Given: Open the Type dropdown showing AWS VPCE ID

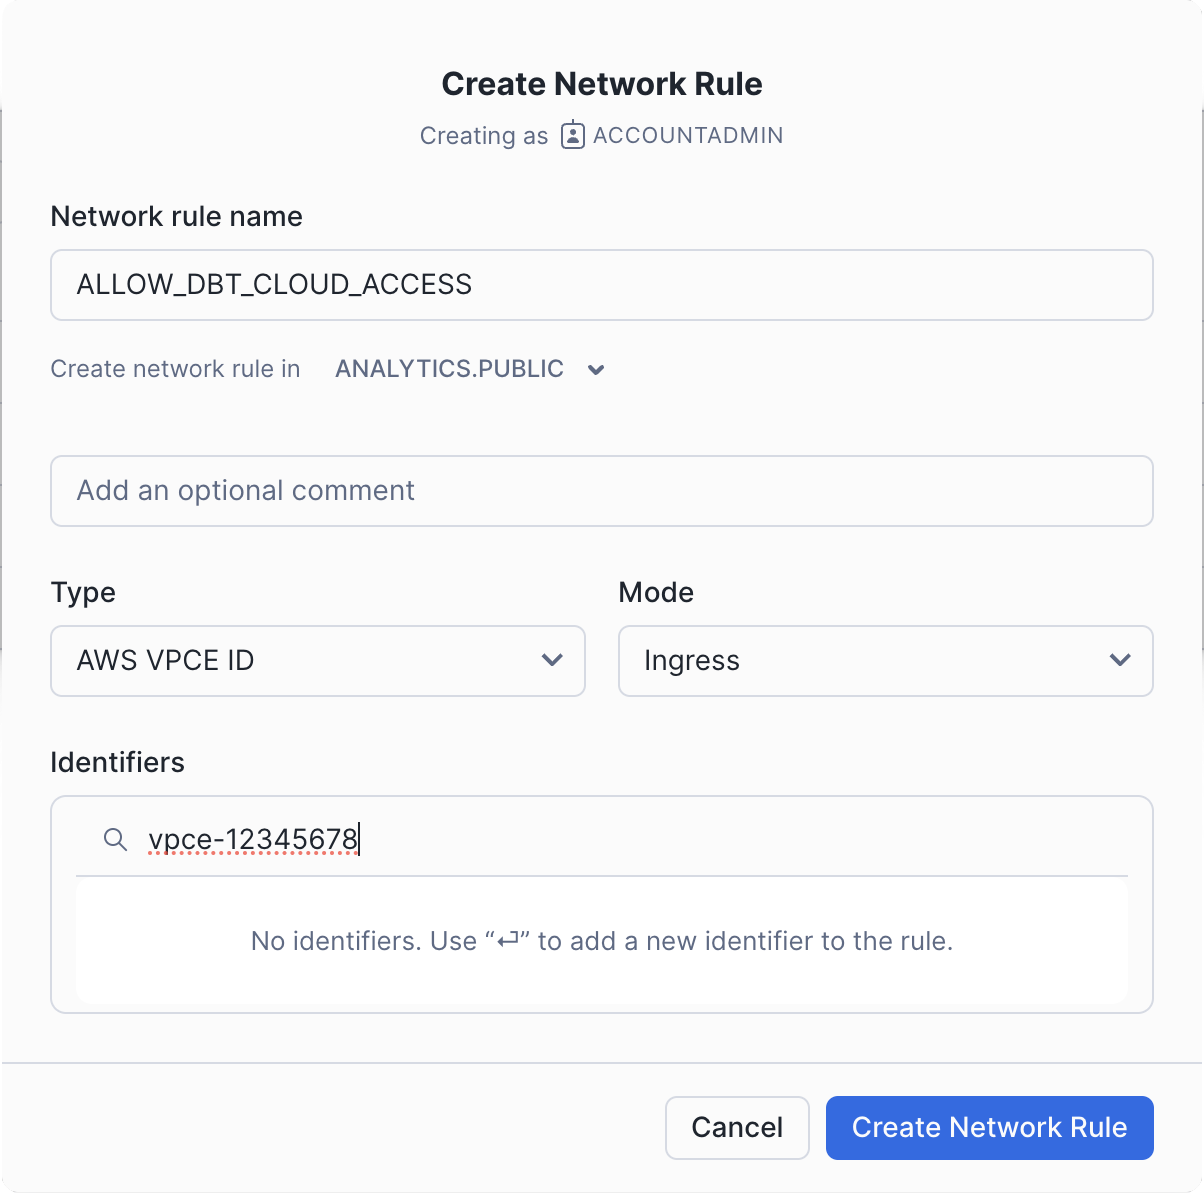Looking at the screenshot, I should (x=317, y=661).
